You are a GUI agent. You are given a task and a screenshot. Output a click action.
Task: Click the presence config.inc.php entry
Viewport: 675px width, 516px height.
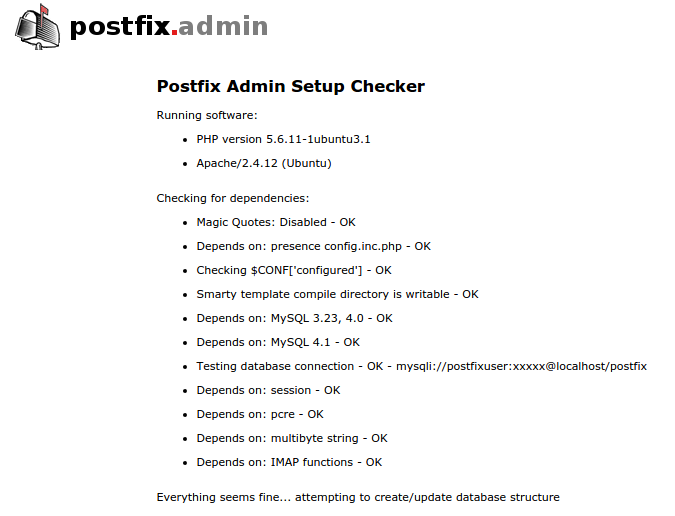(313, 246)
